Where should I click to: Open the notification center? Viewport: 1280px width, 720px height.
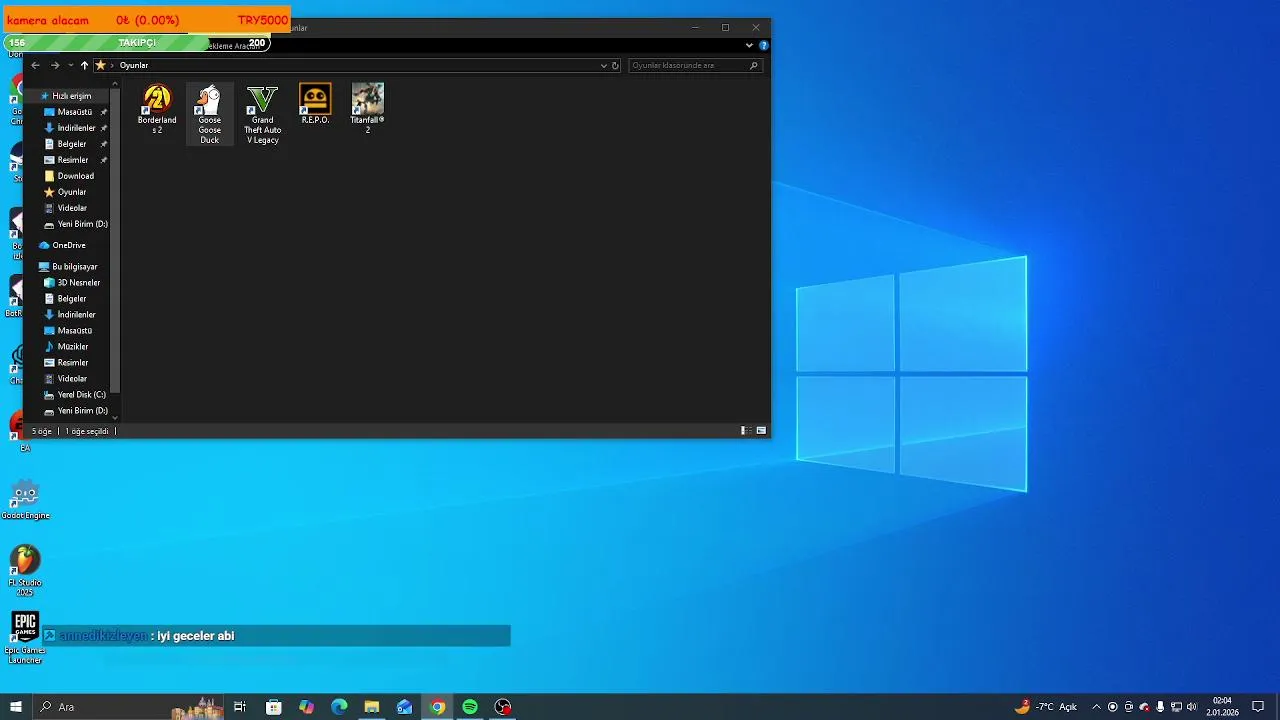(x=1259, y=707)
